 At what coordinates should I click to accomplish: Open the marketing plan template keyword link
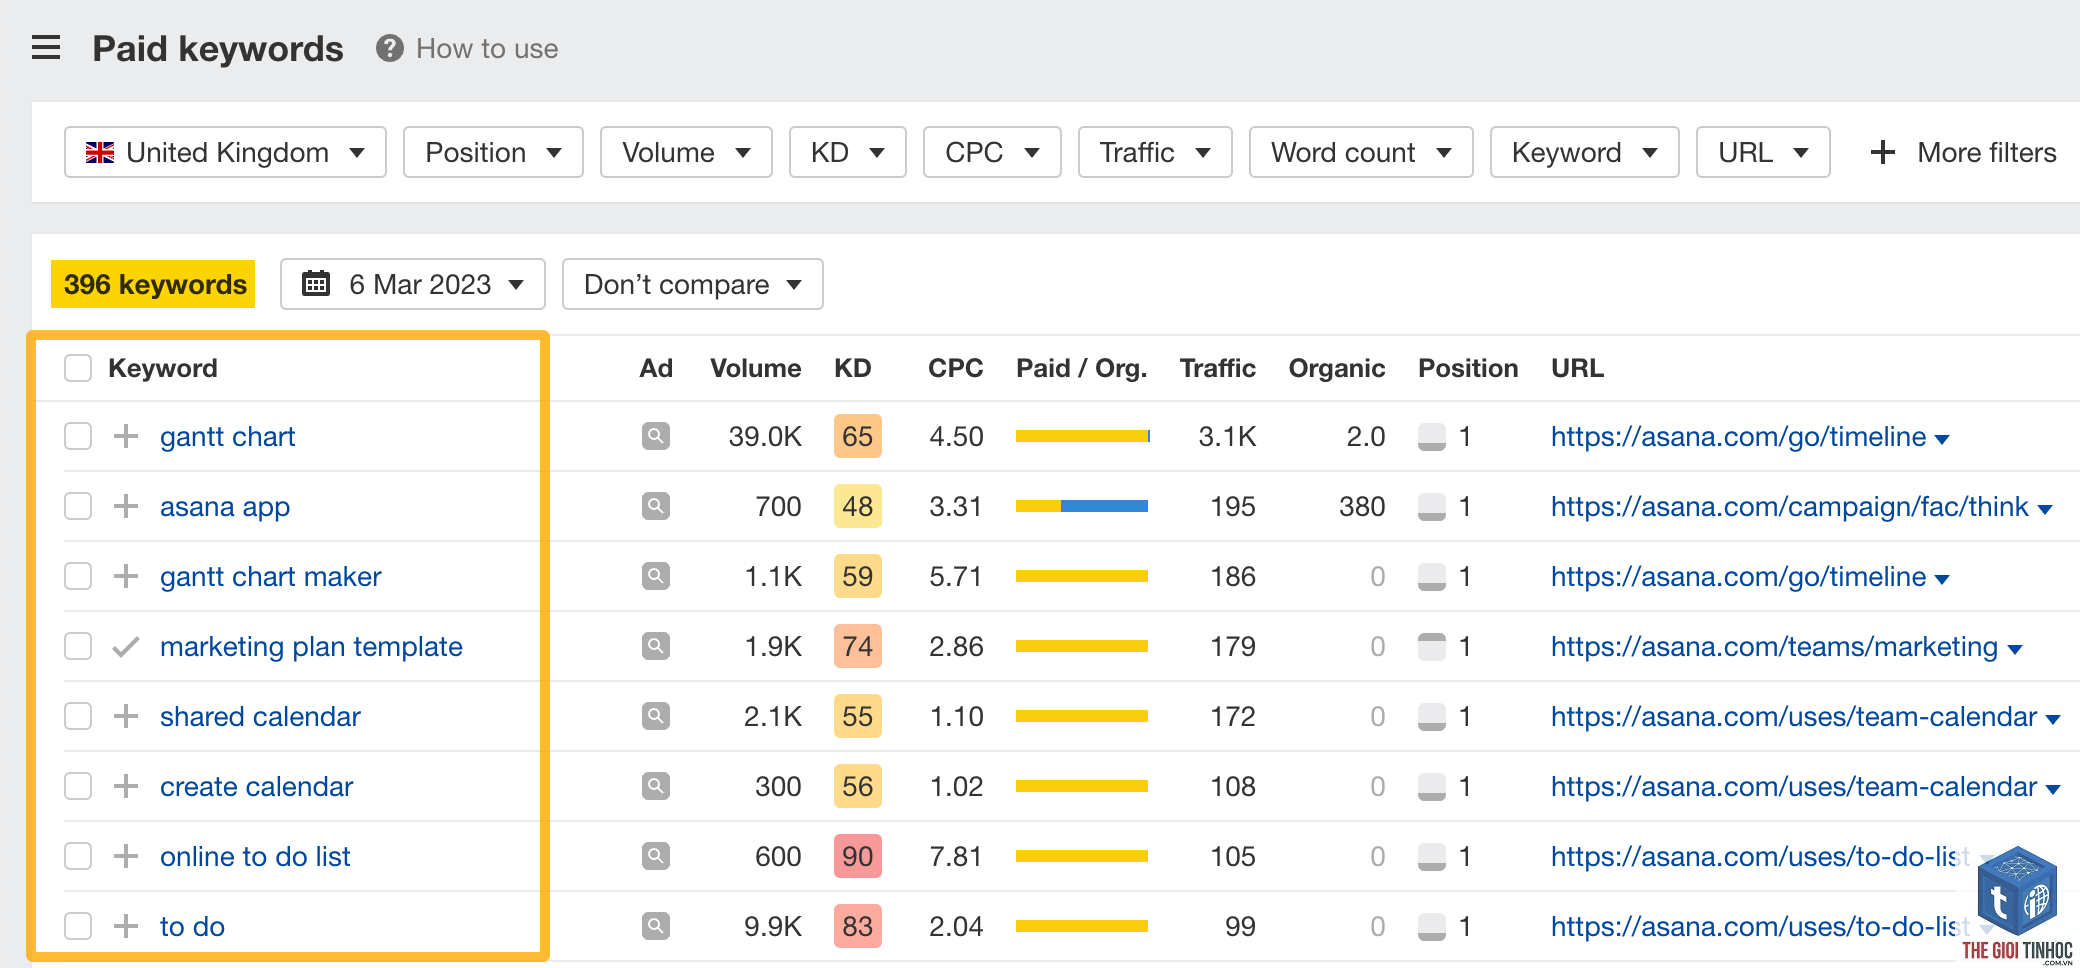click(311, 646)
